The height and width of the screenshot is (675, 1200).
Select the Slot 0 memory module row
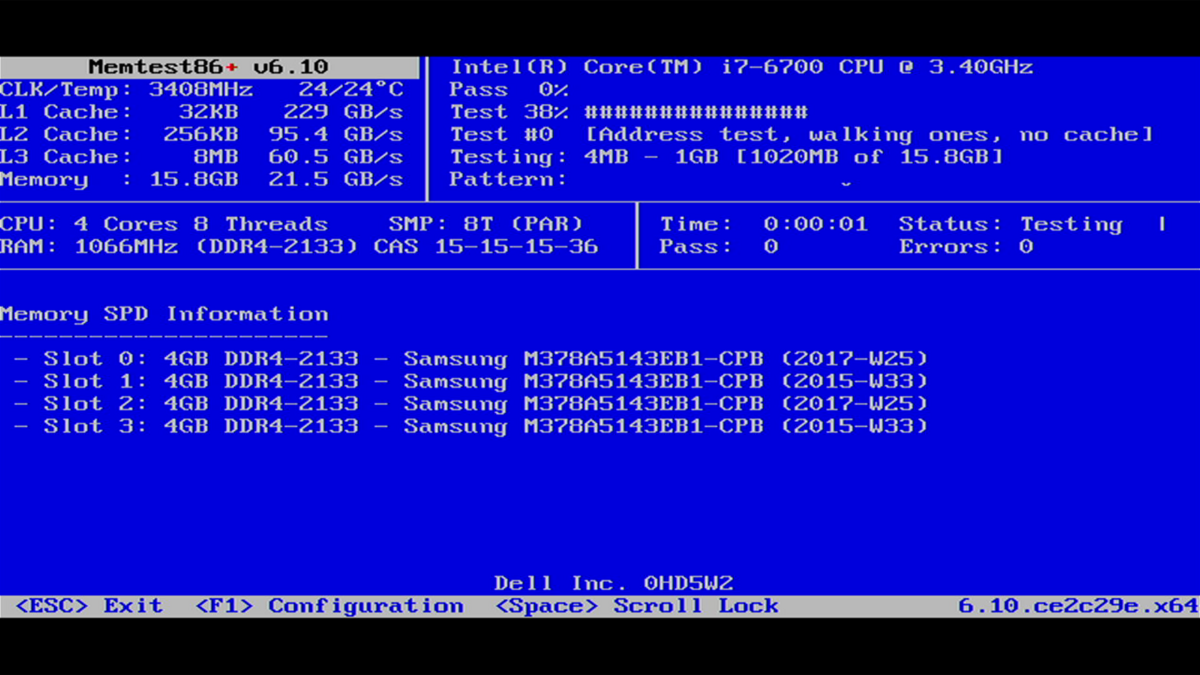click(x=471, y=359)
